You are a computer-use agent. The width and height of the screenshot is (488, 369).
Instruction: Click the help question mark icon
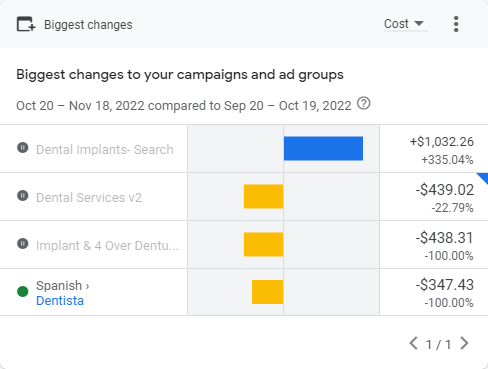(x=364, y=103)
